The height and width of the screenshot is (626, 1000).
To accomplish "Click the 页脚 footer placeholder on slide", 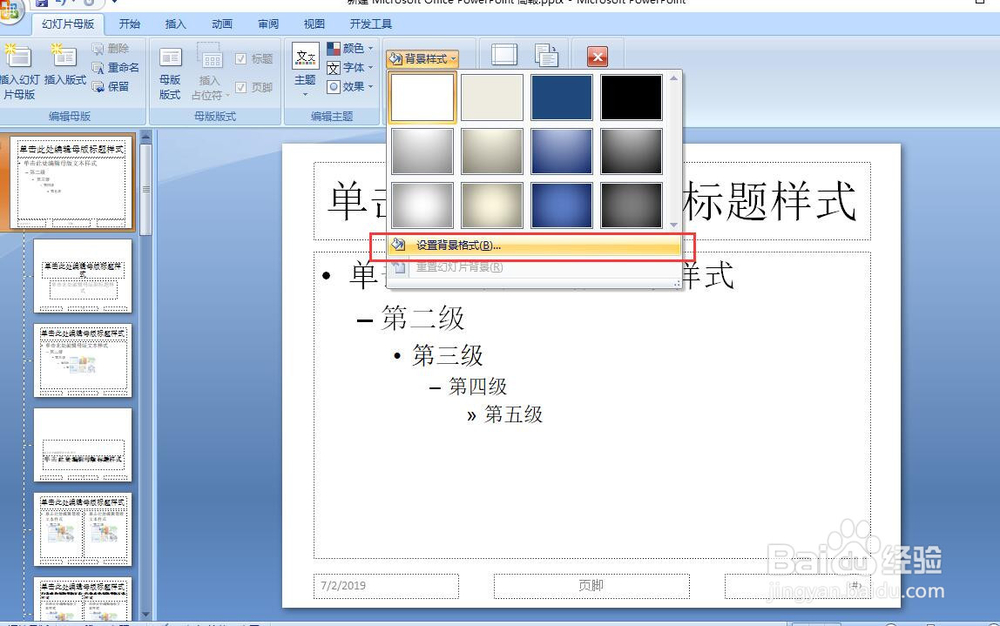I will pos(591,586).
